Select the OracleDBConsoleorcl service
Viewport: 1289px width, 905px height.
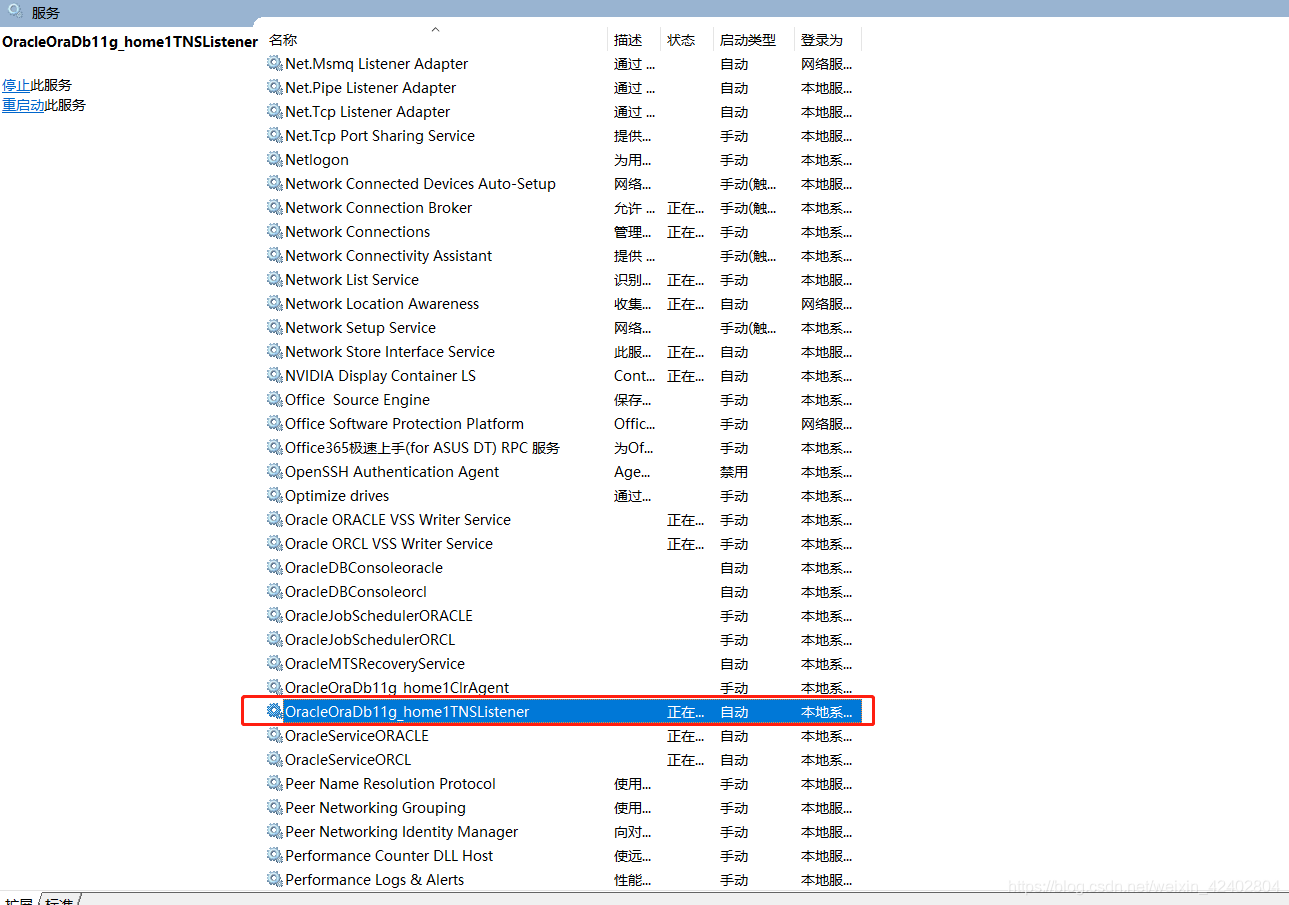(x=356, y=591)
